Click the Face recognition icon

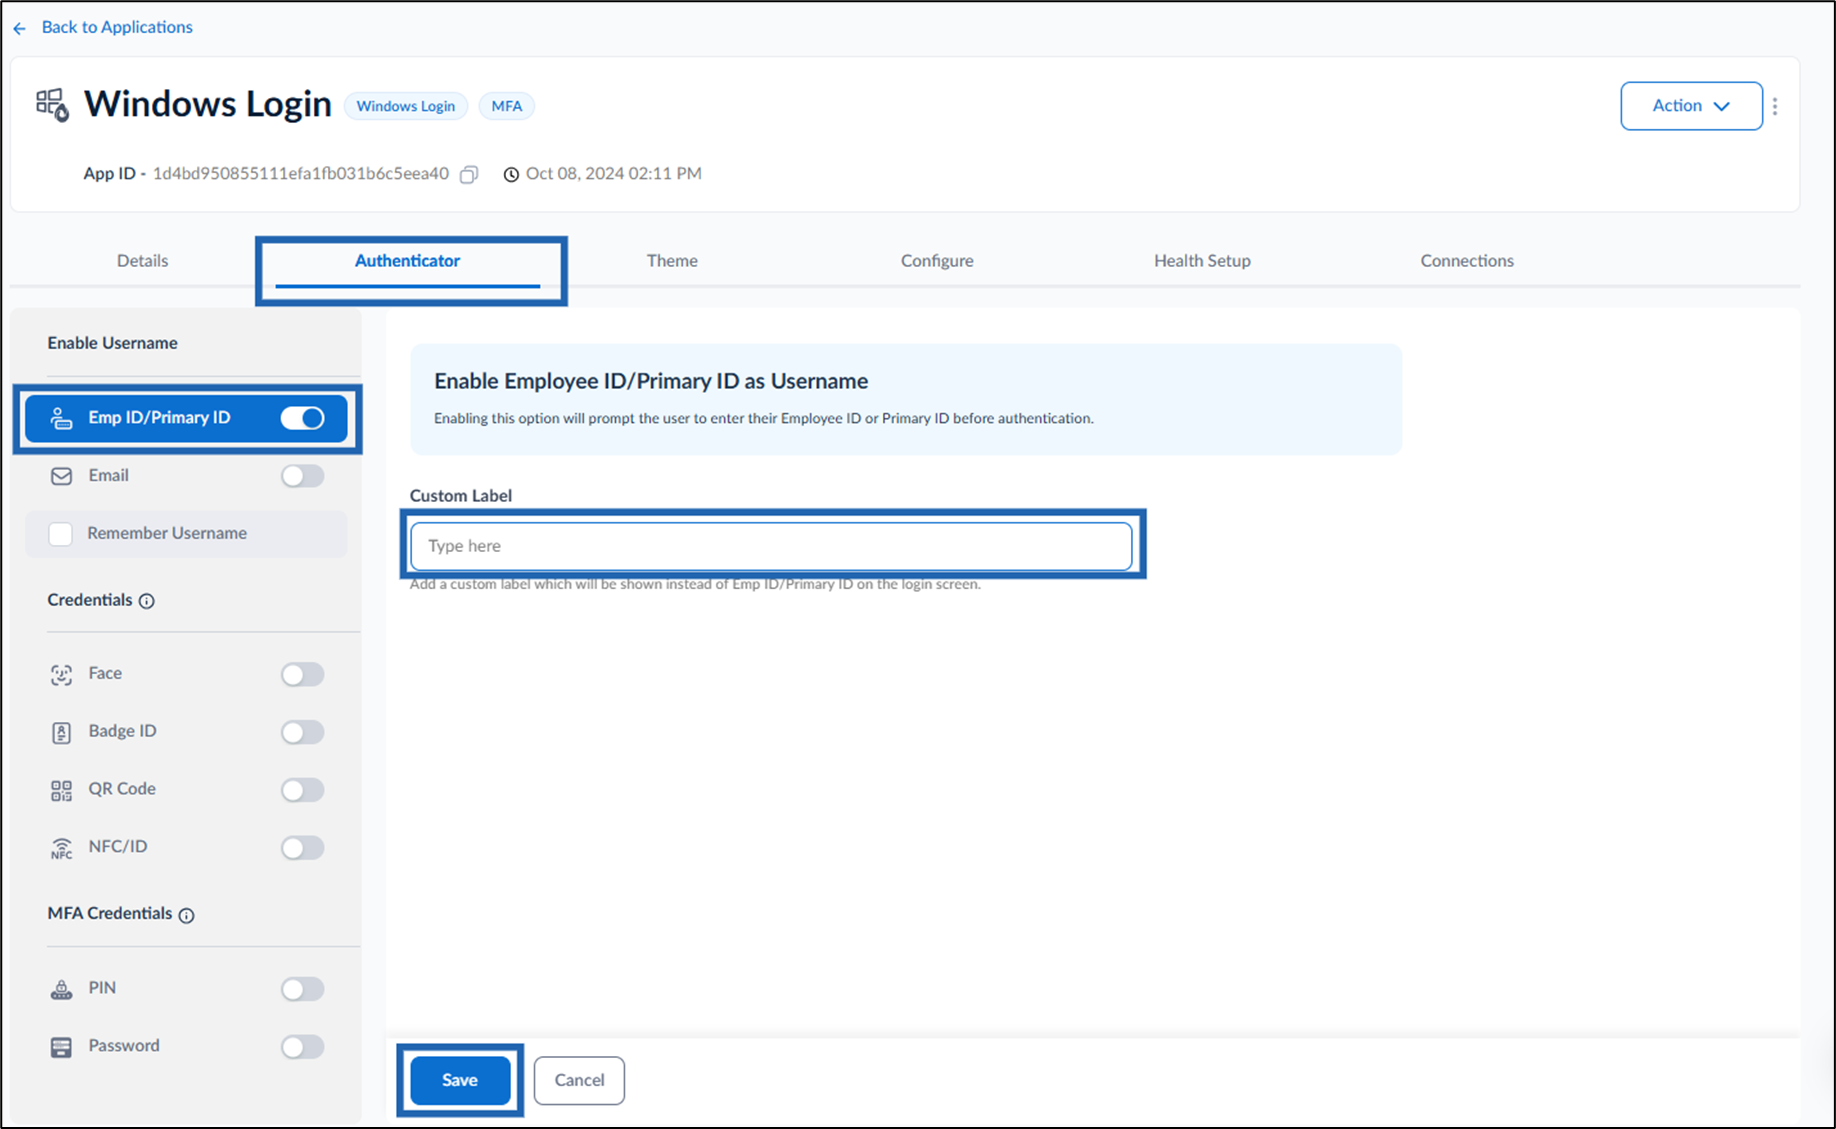tap(61, 675)
